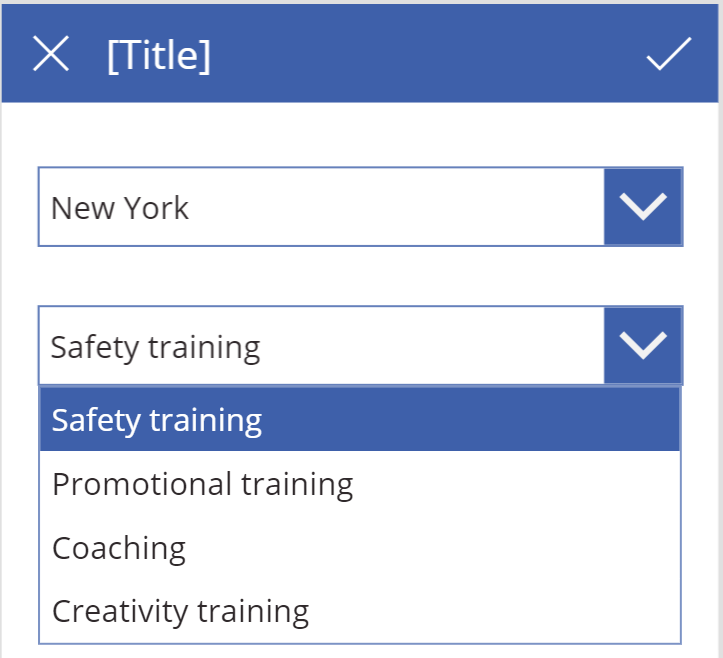Expand the New York dropdown chevron
Screen dimensions: 723x658
(643, 207)
